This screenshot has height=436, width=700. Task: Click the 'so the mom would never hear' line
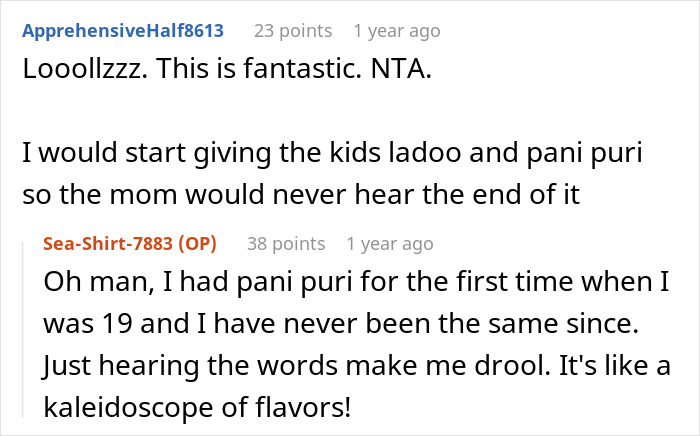pyautogui.click(x=301, y=194)
